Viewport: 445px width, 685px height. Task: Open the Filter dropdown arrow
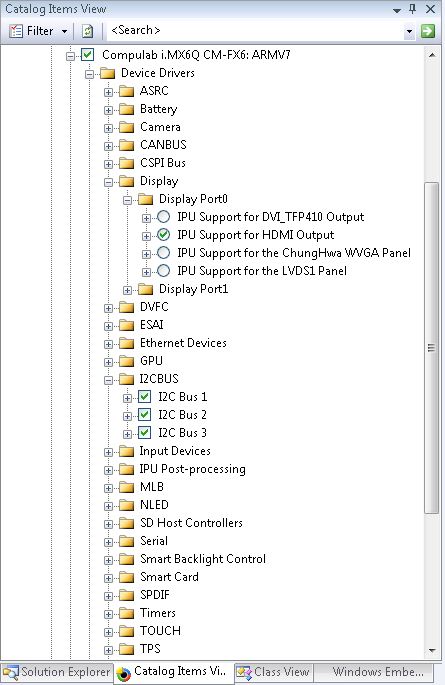click(65, 31)
